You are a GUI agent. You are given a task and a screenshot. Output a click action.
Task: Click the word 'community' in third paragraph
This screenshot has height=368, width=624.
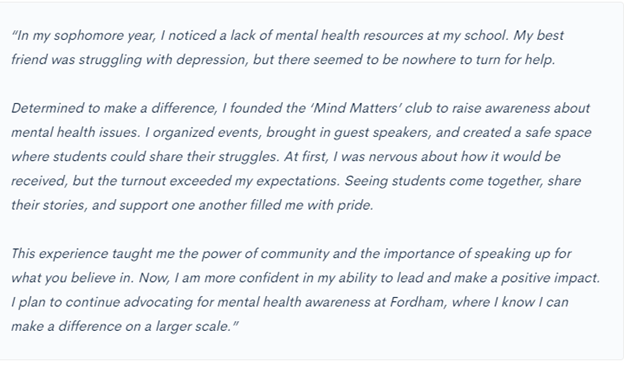coord(295,254)
